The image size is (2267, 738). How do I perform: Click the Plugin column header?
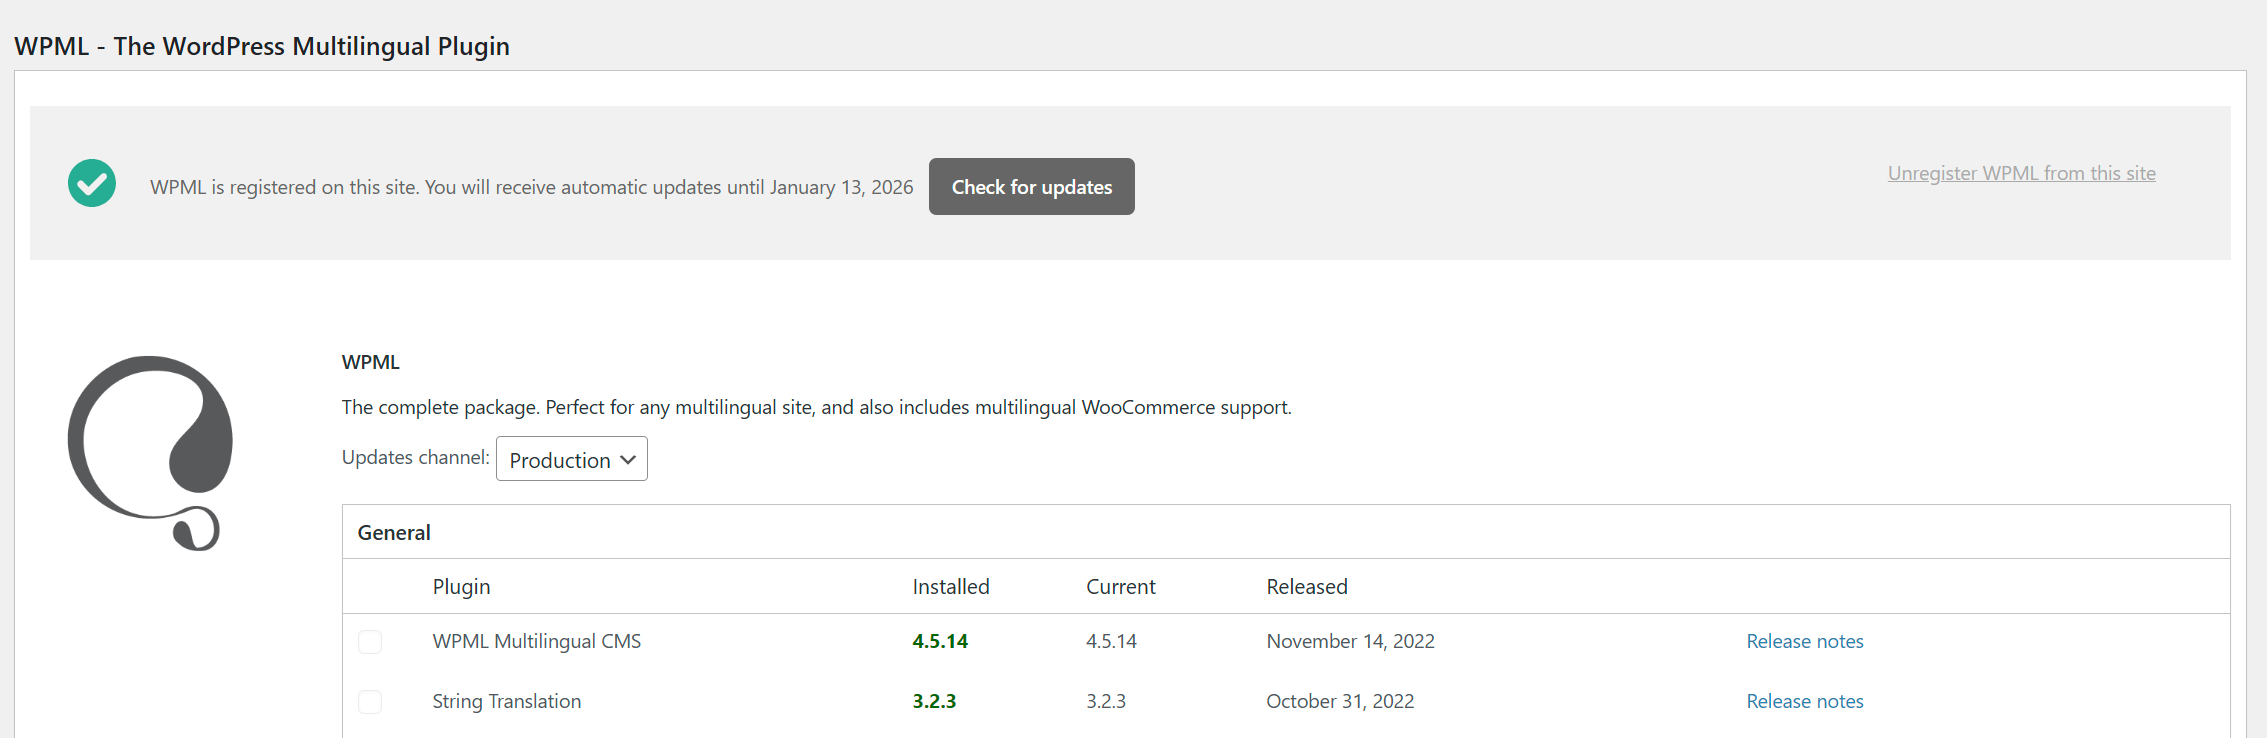461,587
